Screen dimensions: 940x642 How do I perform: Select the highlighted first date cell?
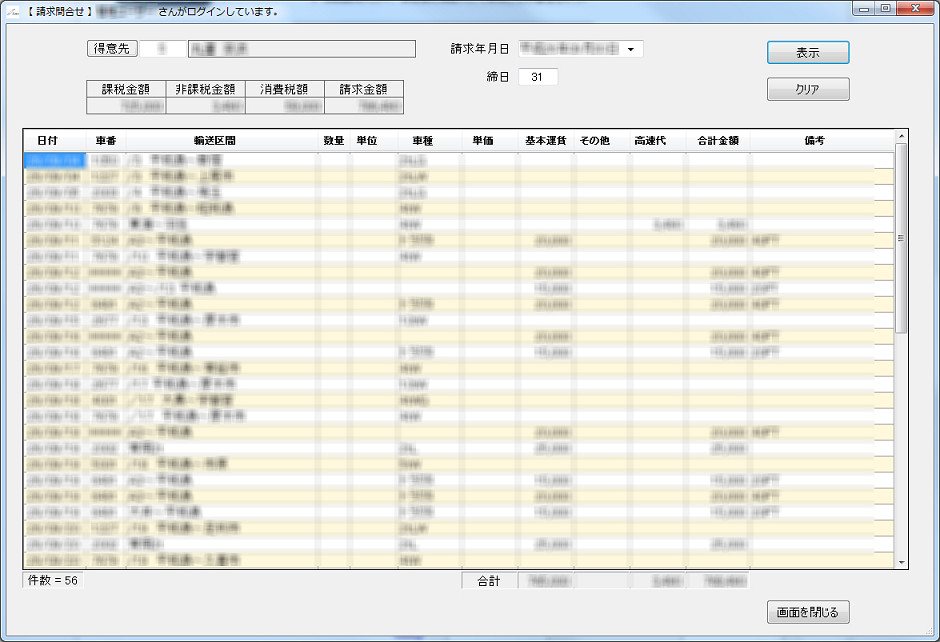click(54, 160)
